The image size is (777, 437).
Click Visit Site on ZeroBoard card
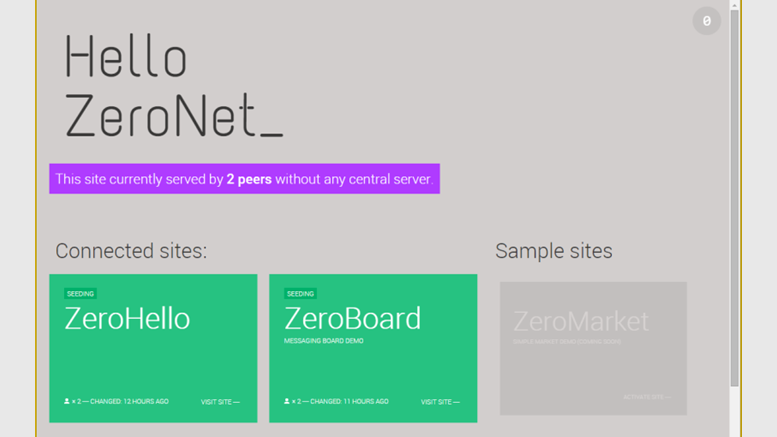[440, 402]
